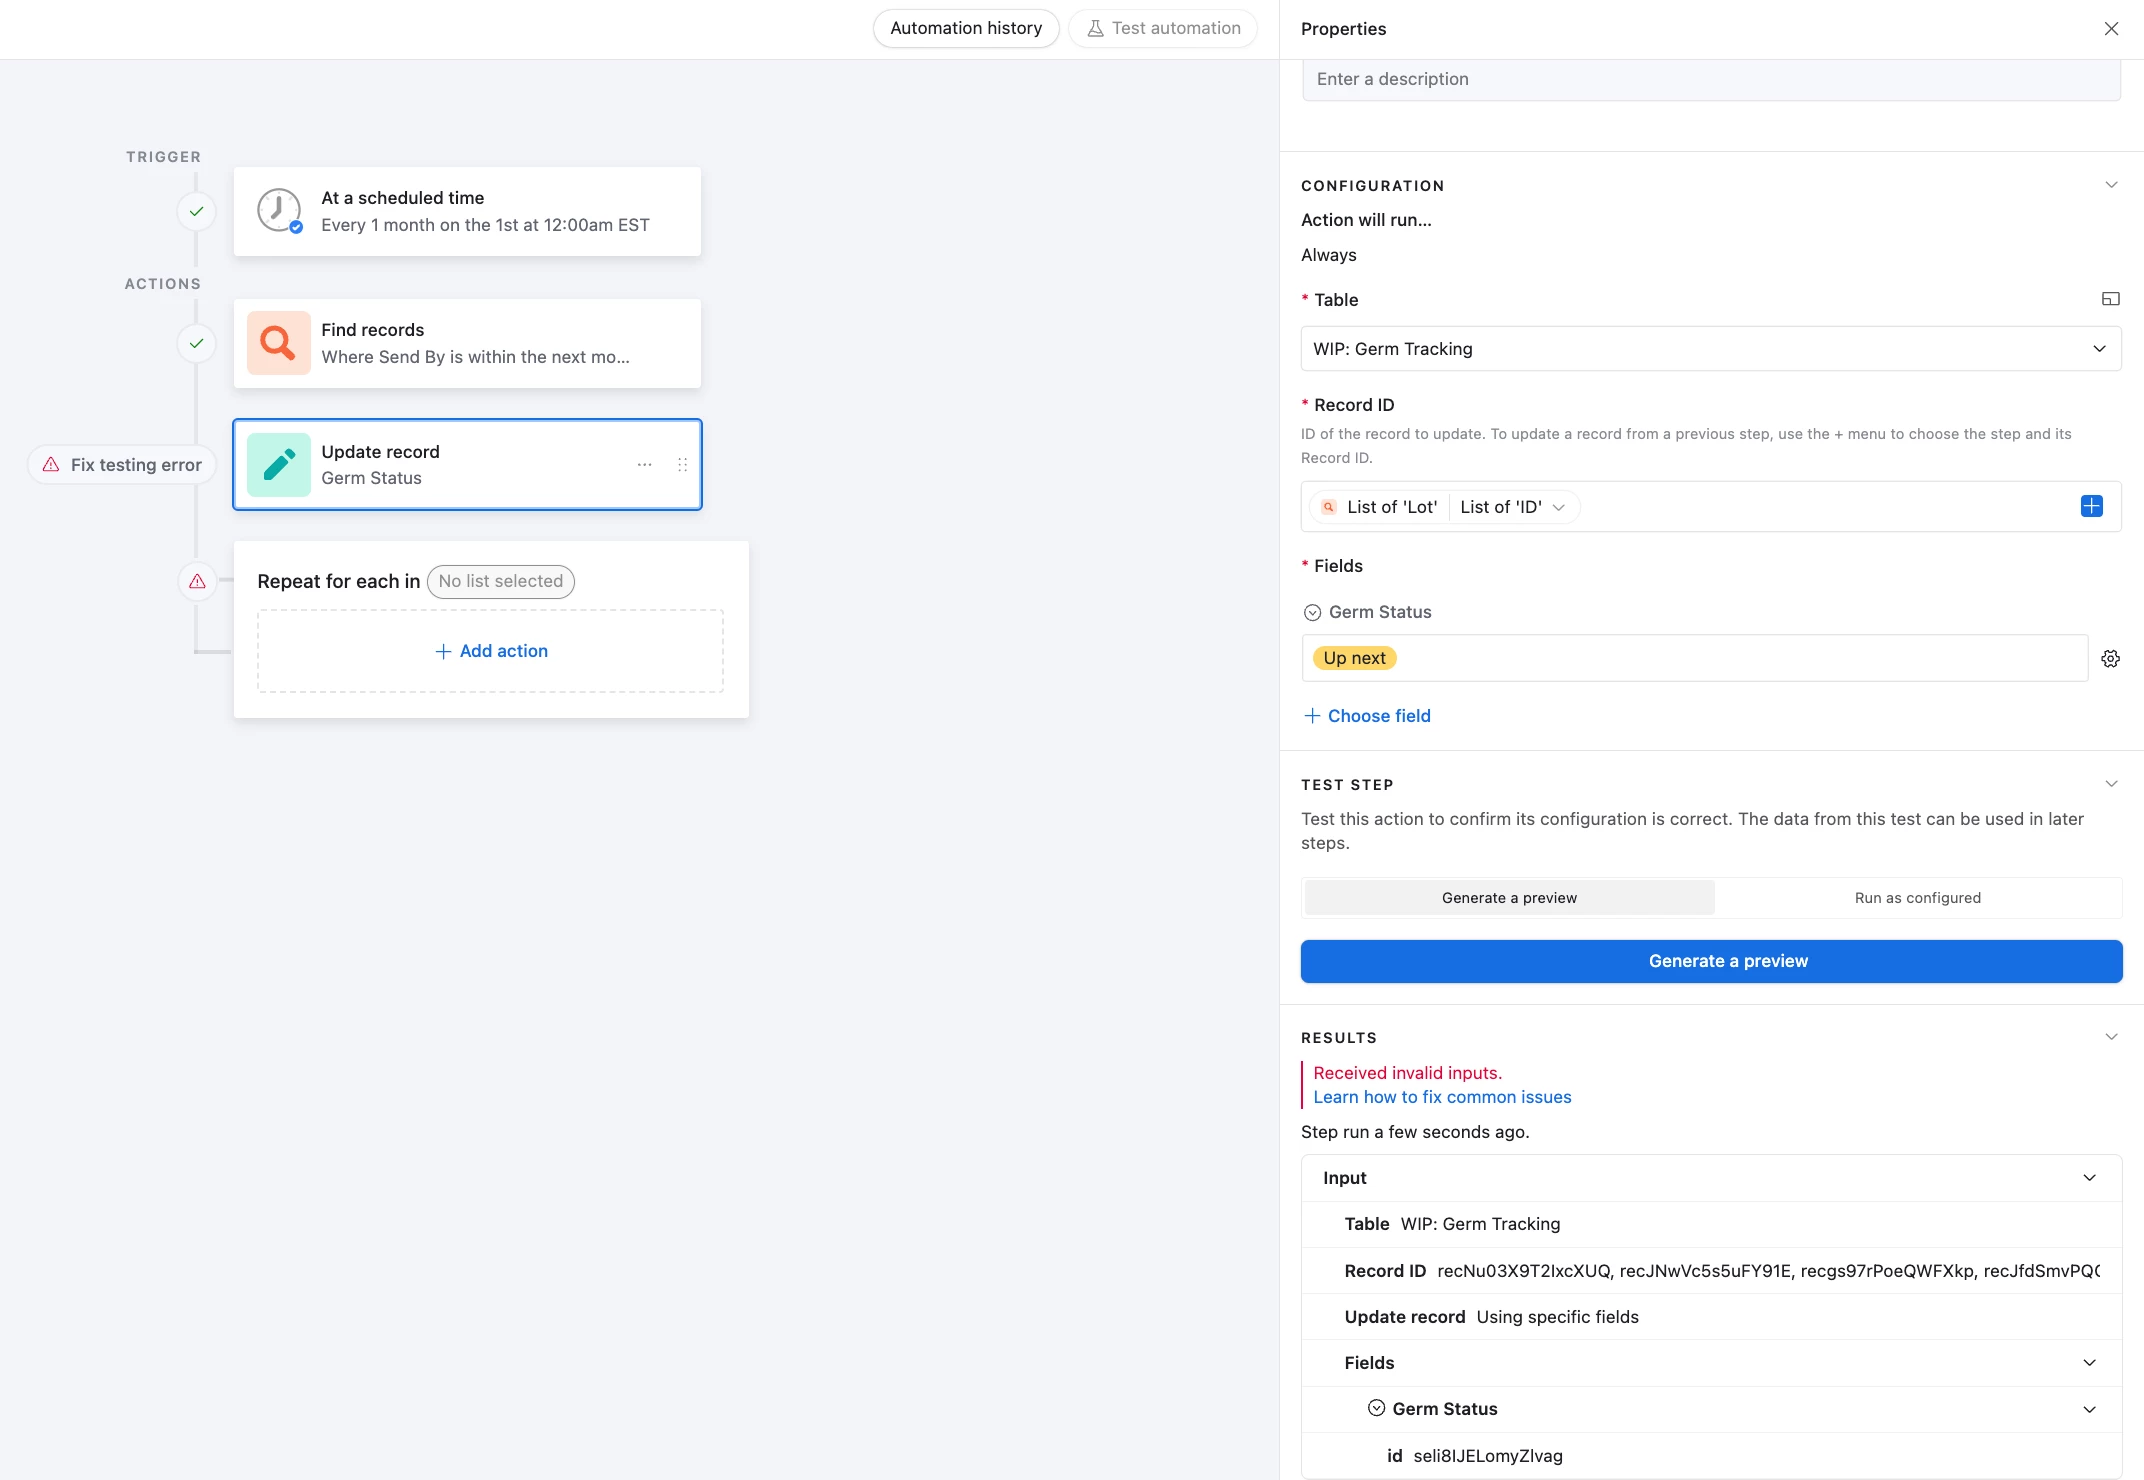2144x1480 pixels.
Task: Click the expand icon beside Table label
Action: 2110,299
